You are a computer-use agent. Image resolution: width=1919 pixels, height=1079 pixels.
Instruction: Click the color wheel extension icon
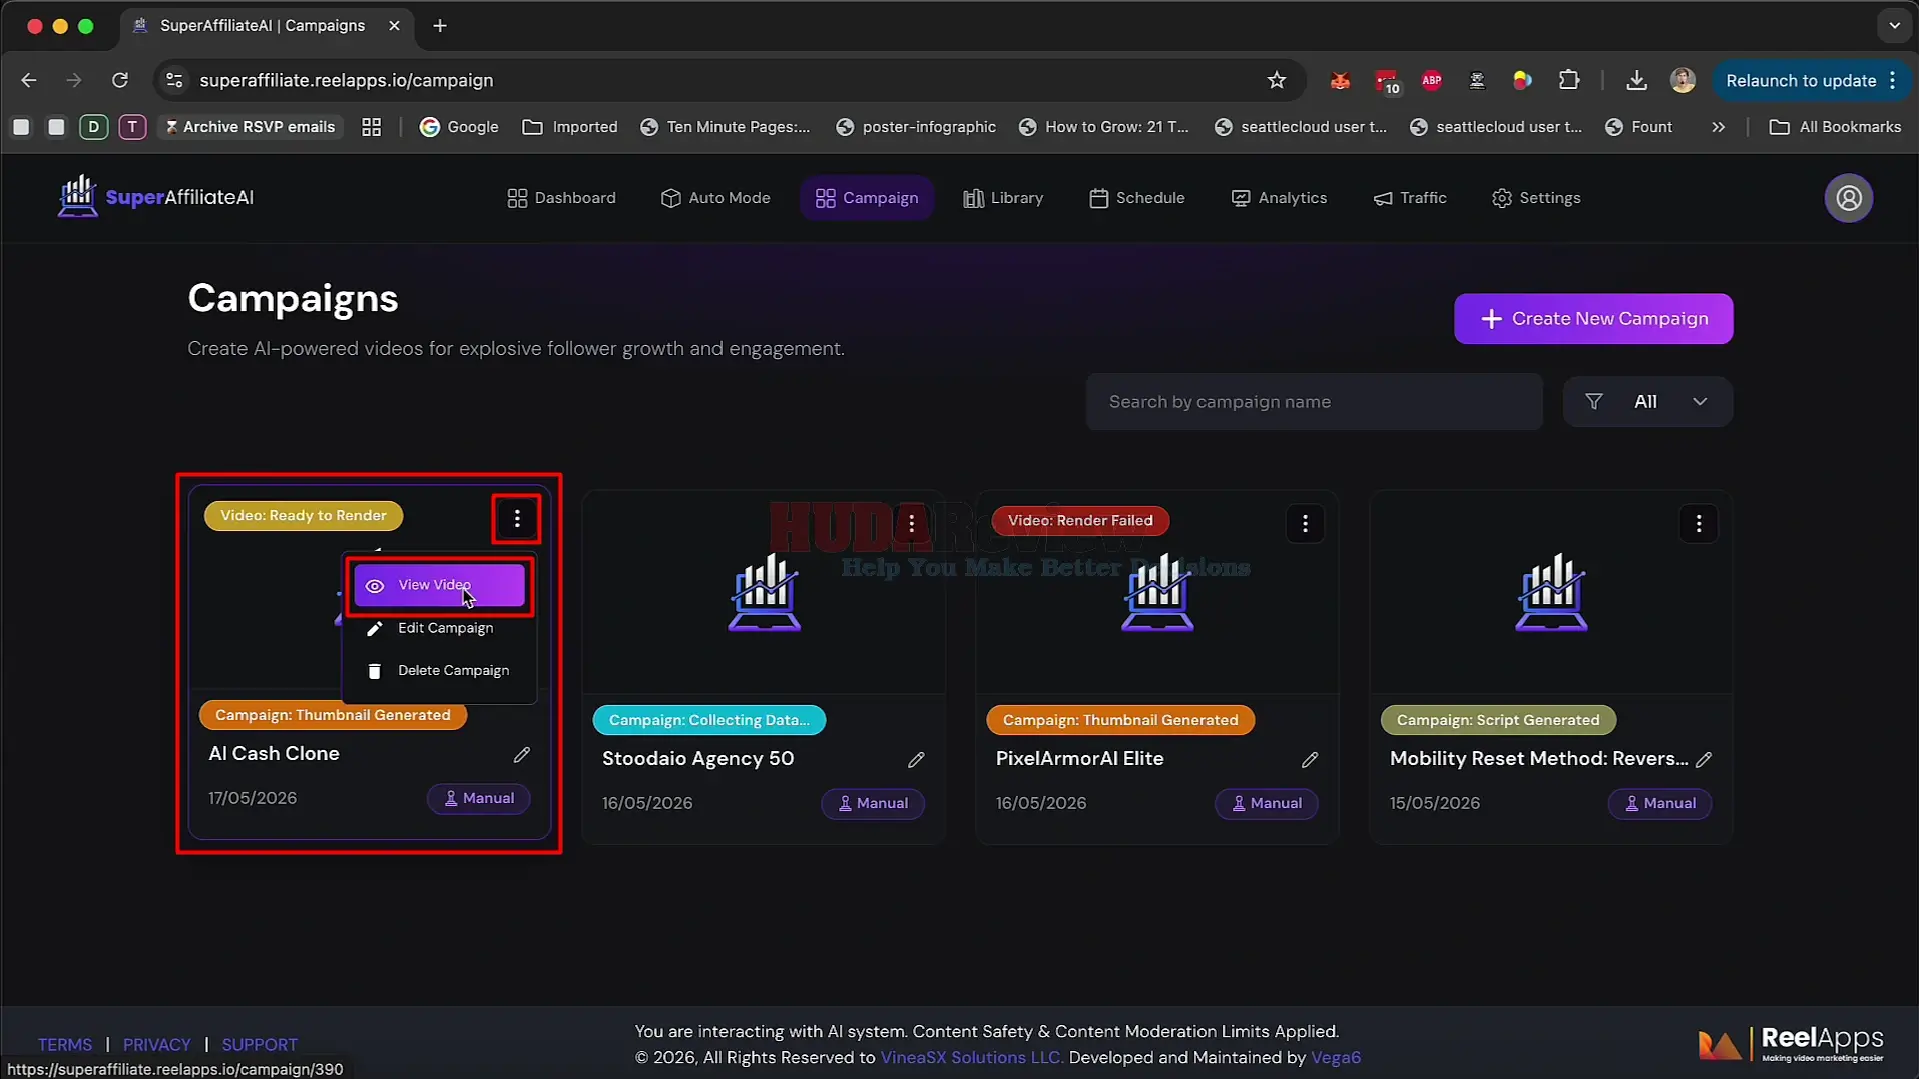click(1522, 80)
